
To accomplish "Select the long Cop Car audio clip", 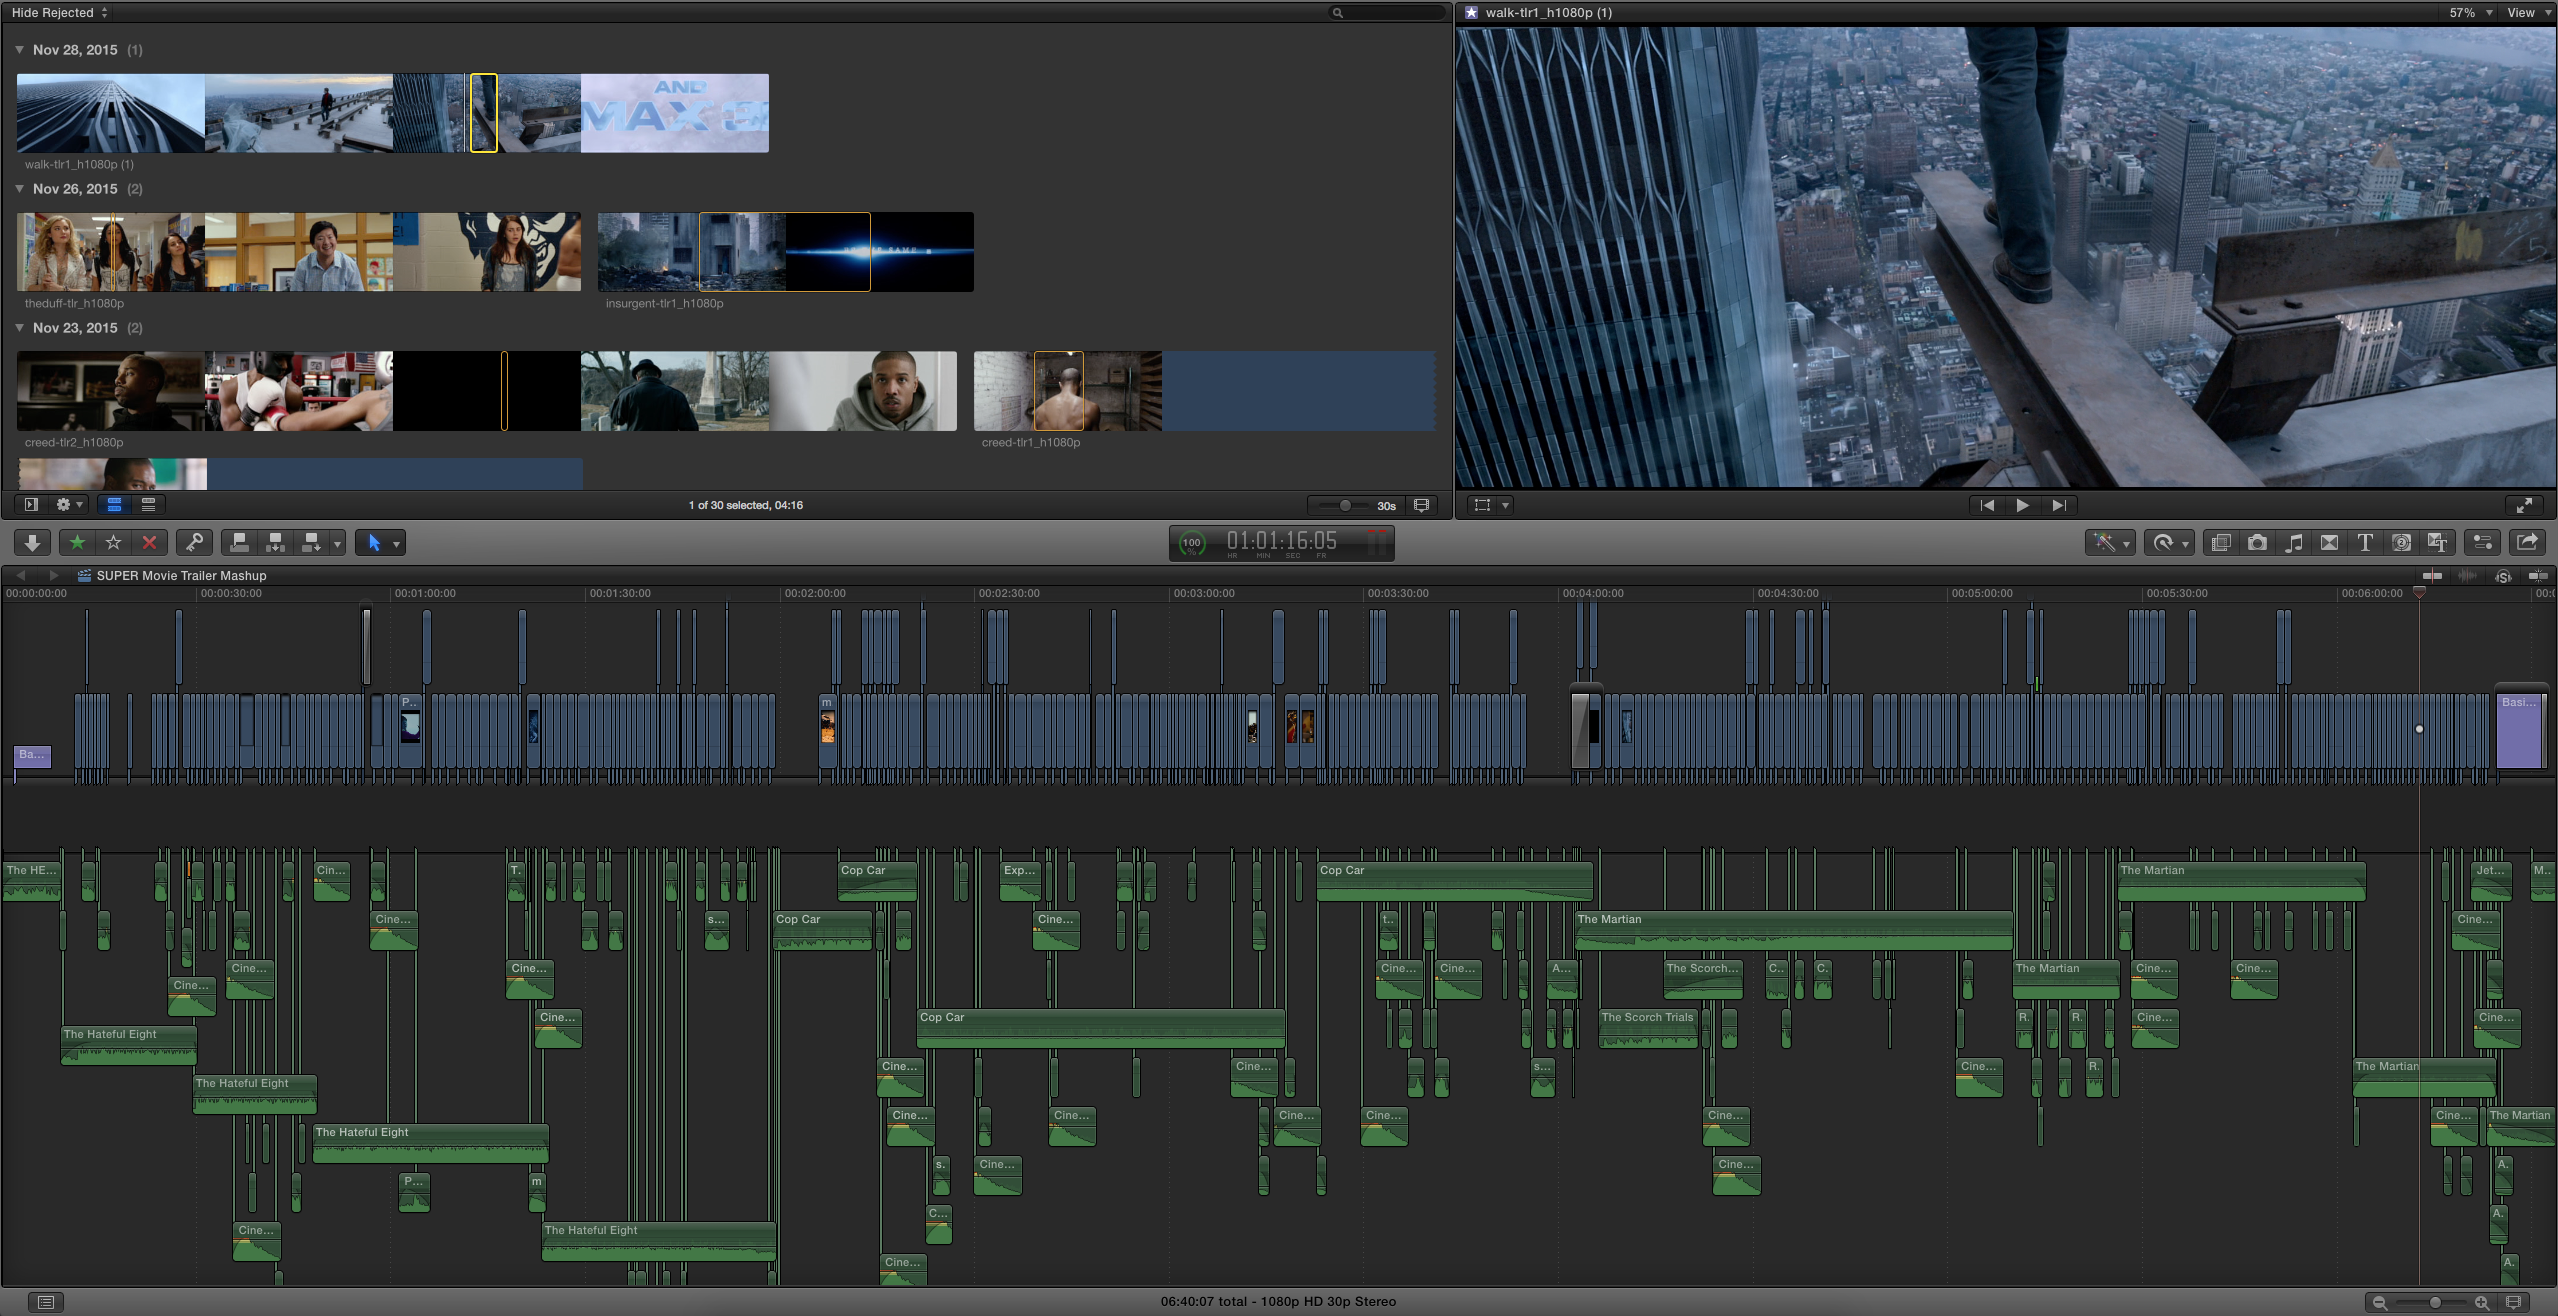I will pyautogui.click(x=1100, y=1027).
